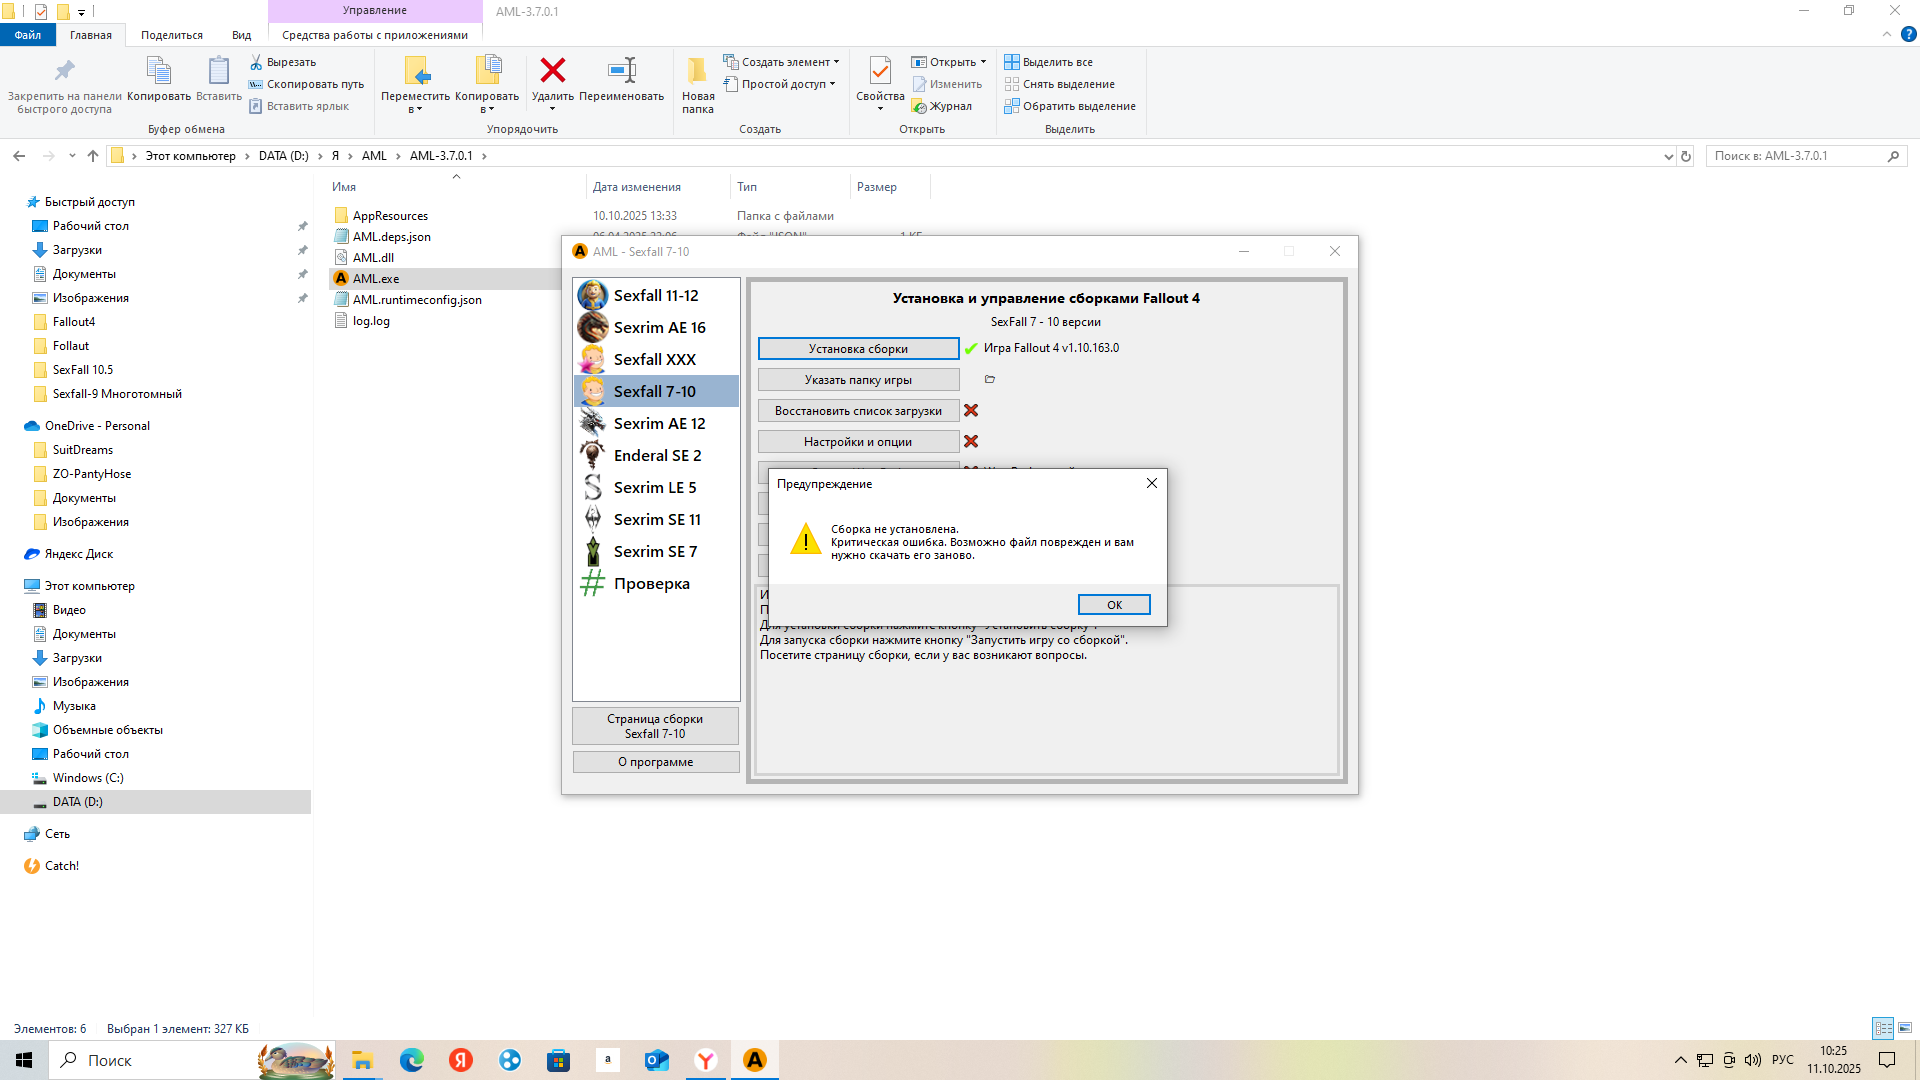The height and width of the screenshot is (1080, 1920).
Task: Click the О программе button
Action: pos(655,762)
